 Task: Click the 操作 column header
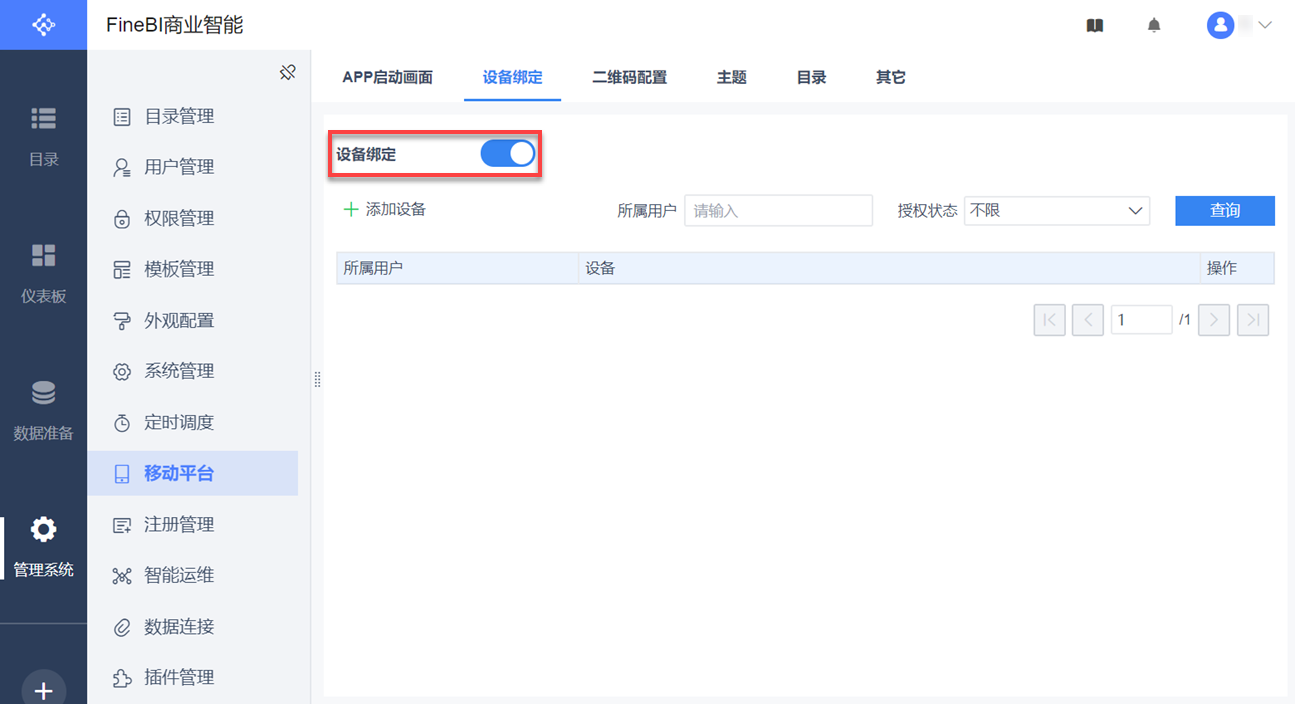click(x=1237, y=268)
